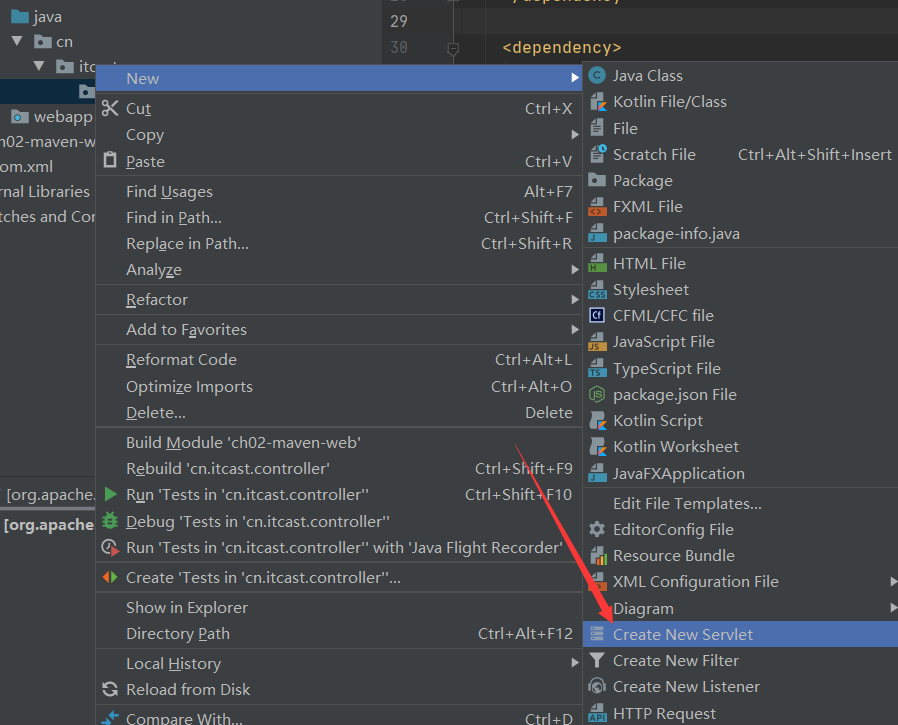Viewport: 898px width, 725px height.
Task: Click the HTTP Request API icon
Action: pos(597,713)
